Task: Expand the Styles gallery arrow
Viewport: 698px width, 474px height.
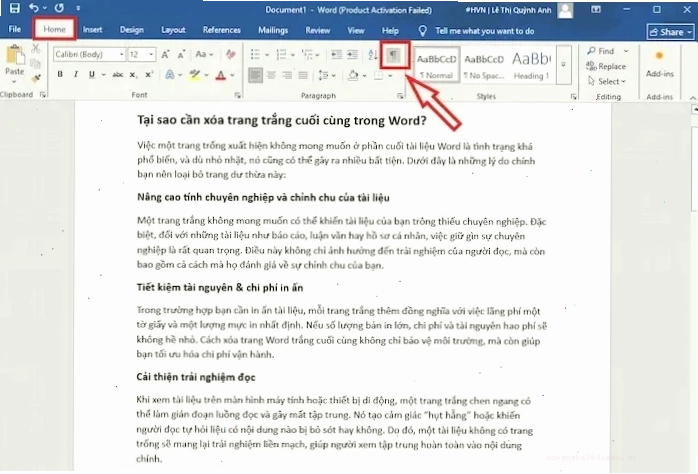Action: pyautogui.click(x=563, y=65)
